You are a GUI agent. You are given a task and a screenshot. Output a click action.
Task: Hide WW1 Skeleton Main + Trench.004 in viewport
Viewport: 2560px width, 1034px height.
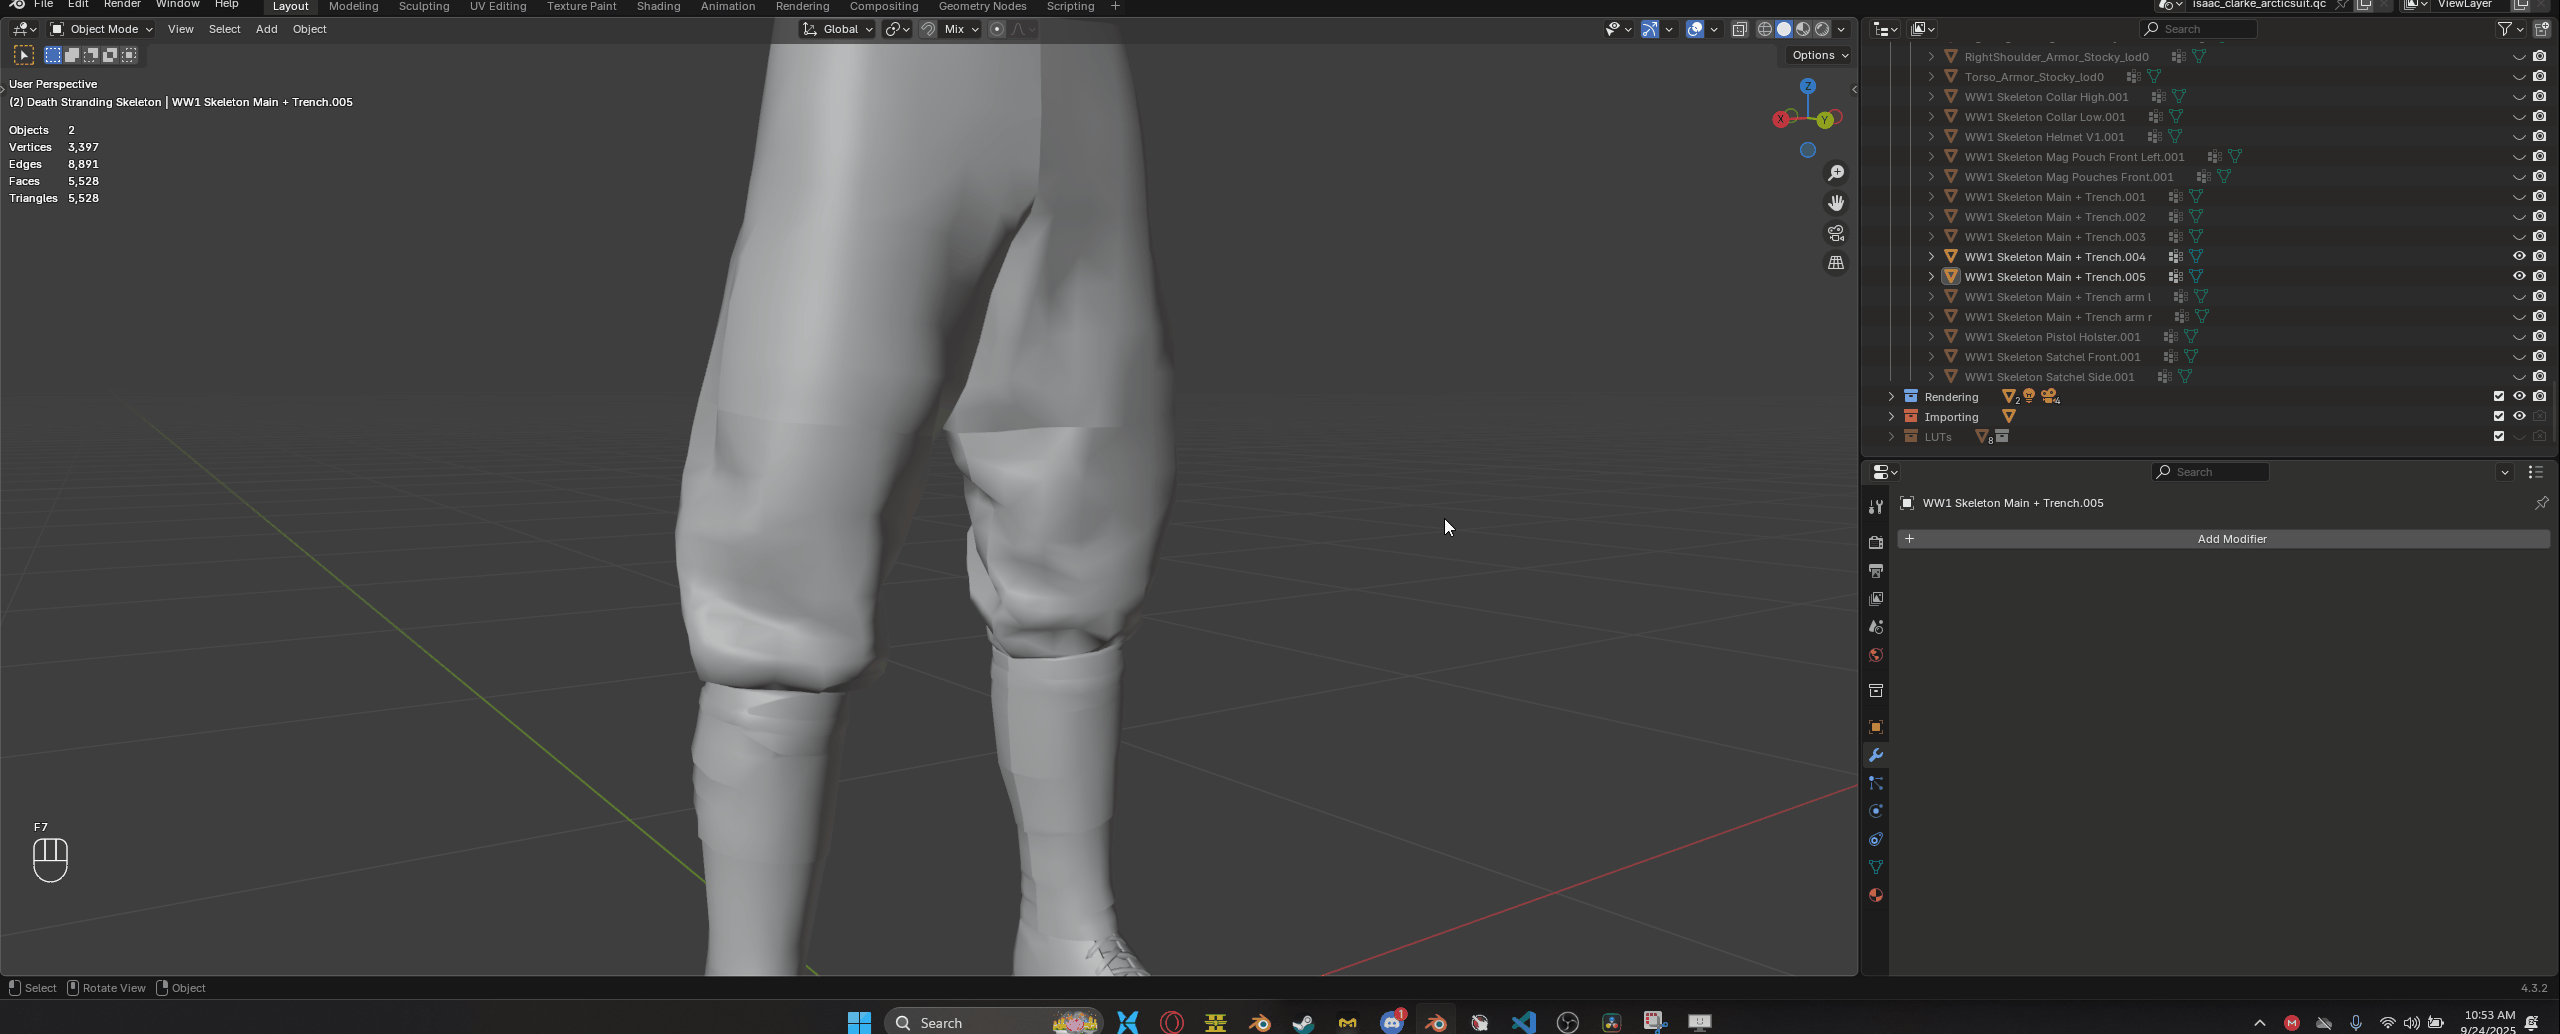(x=2519, y=256)
